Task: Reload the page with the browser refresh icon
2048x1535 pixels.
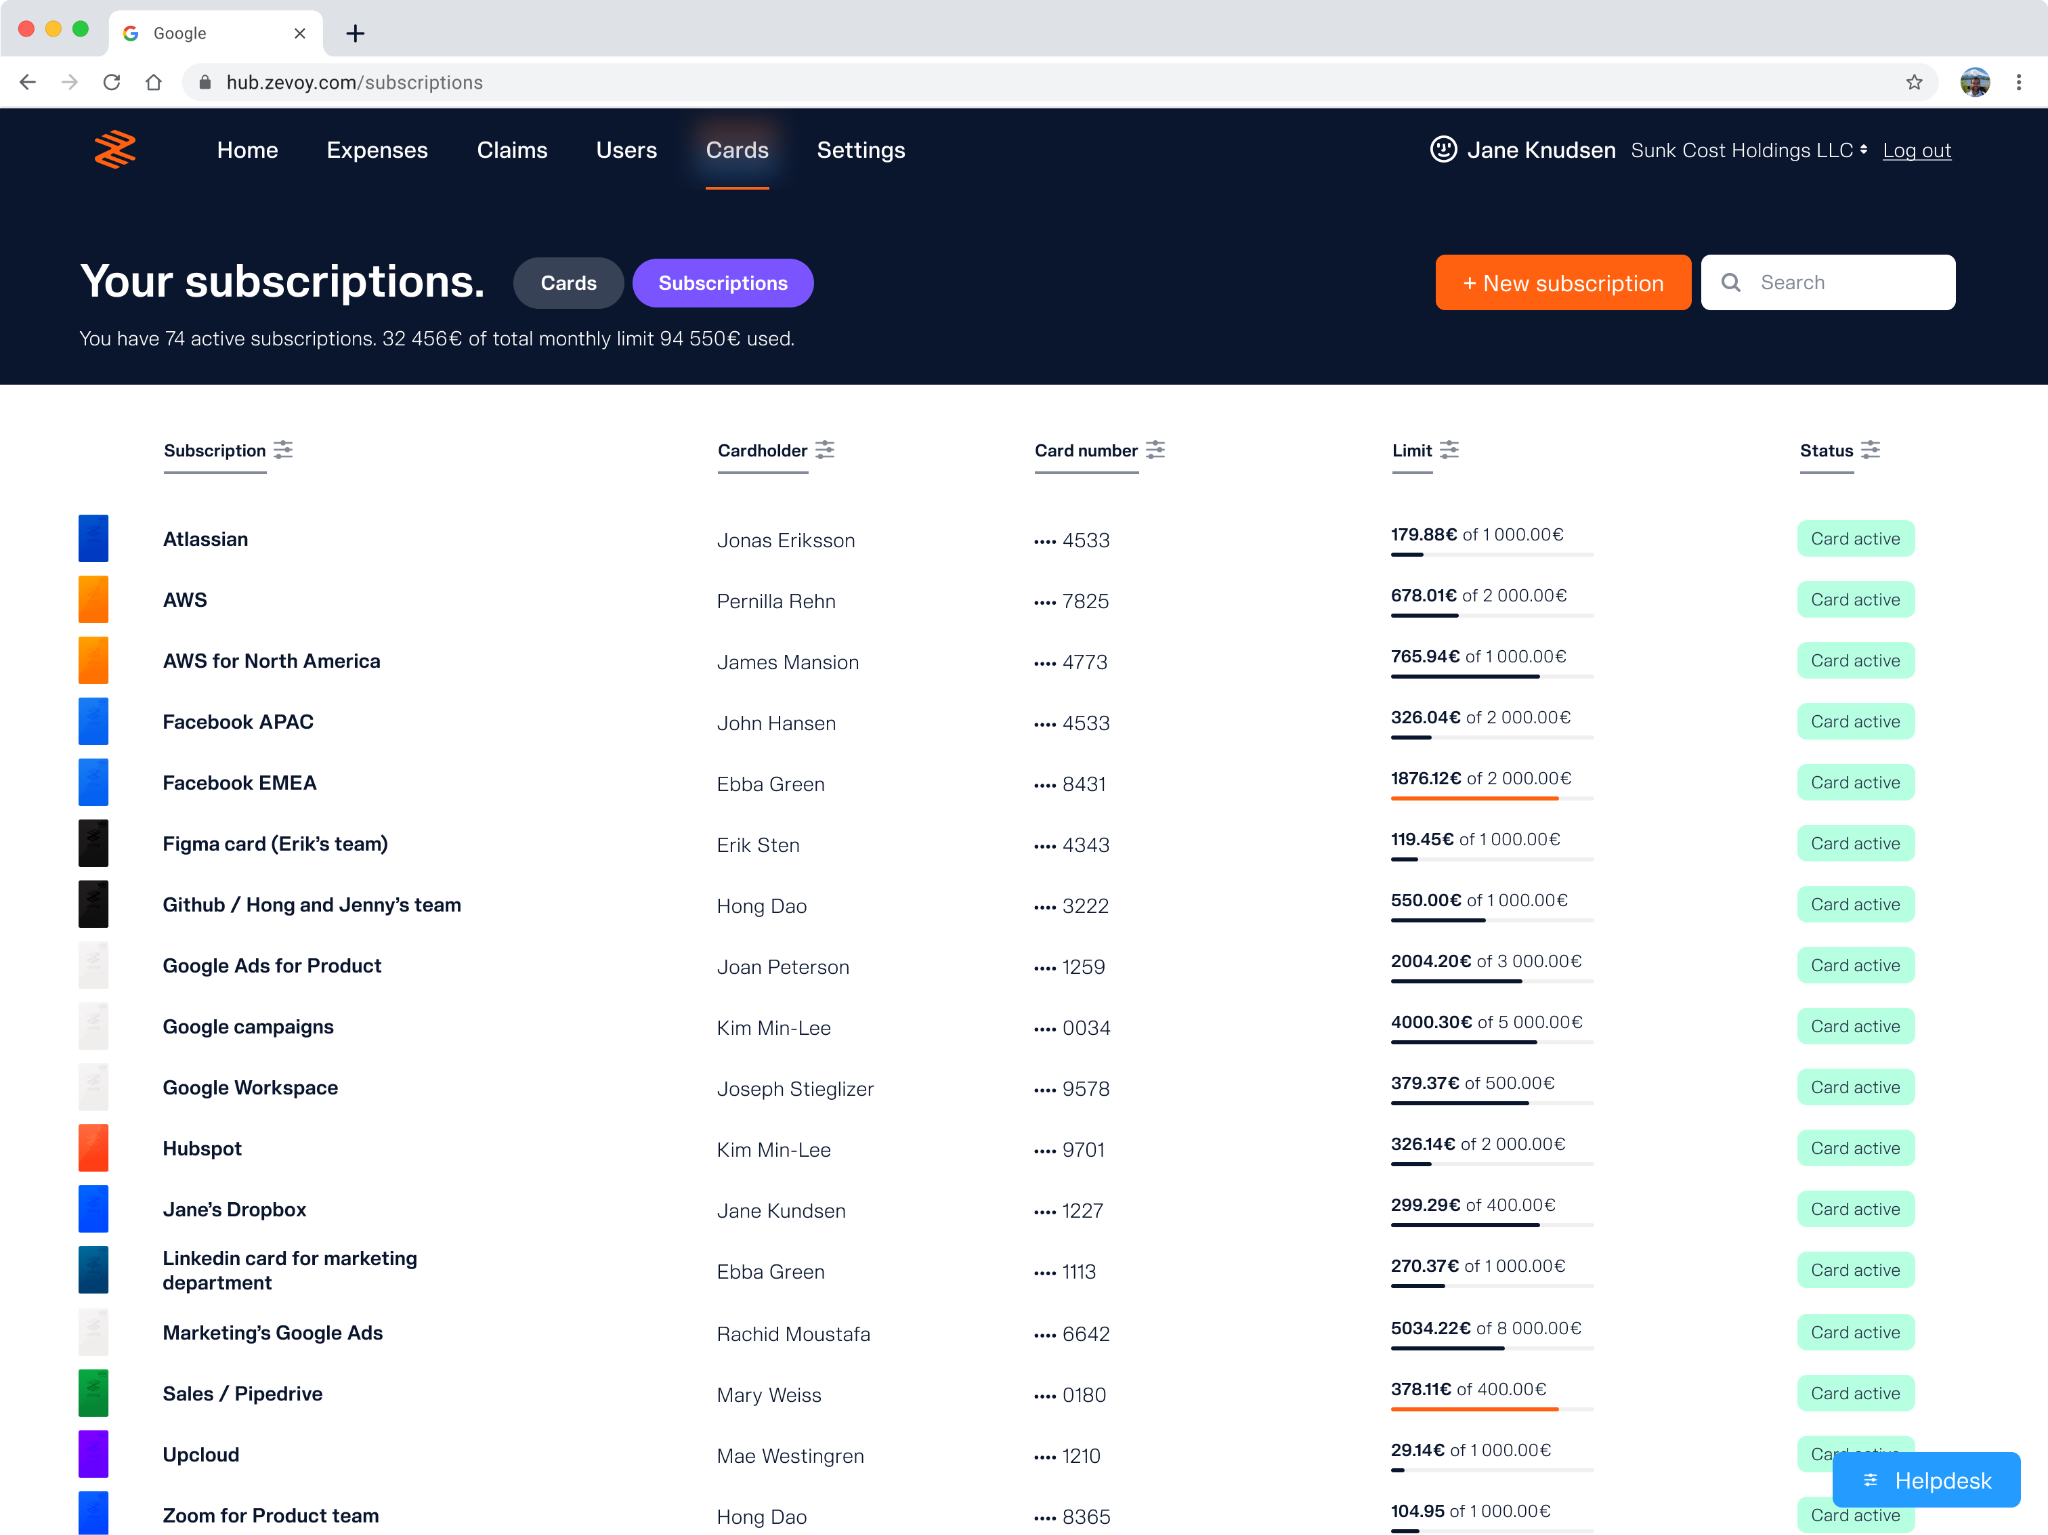Action: (112, 82)
